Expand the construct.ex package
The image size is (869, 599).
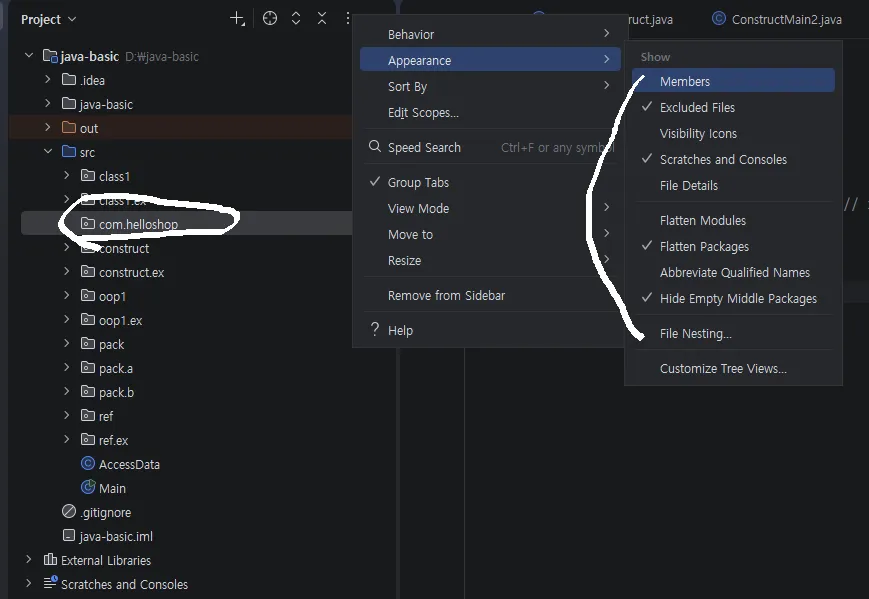[67, 271]
